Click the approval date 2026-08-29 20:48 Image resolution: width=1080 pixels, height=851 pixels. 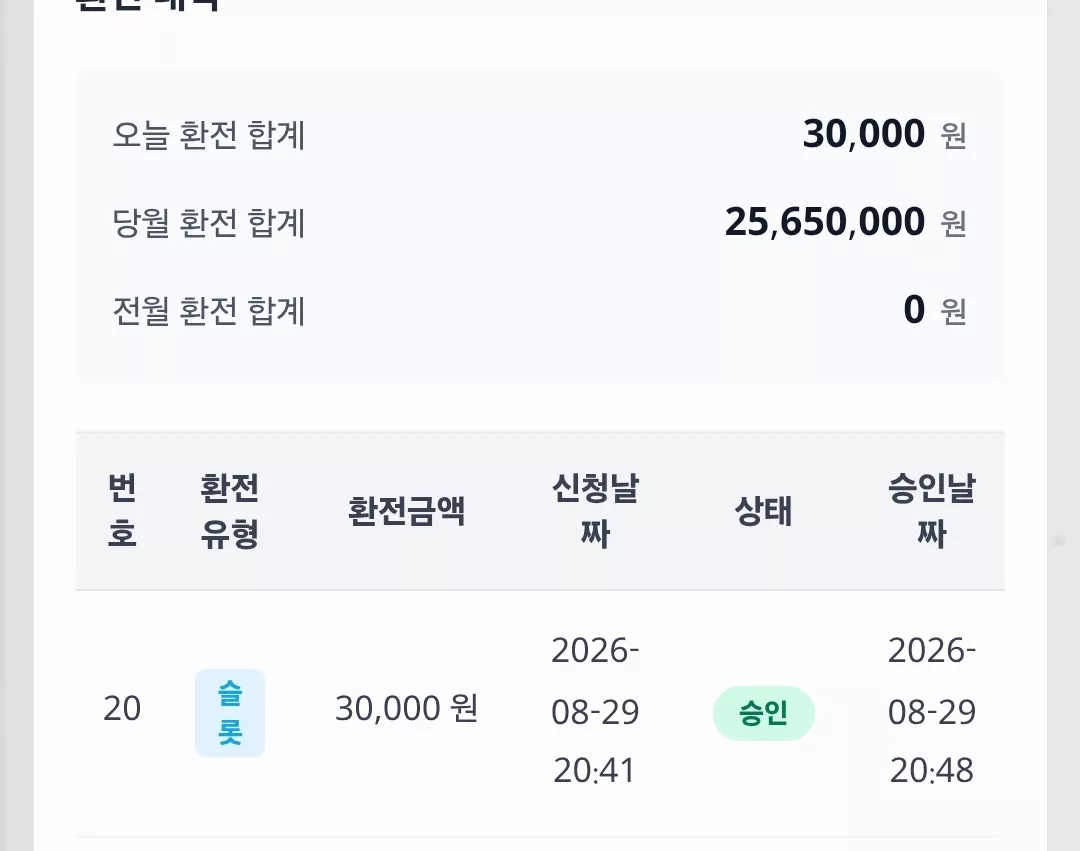pos(931,711)
